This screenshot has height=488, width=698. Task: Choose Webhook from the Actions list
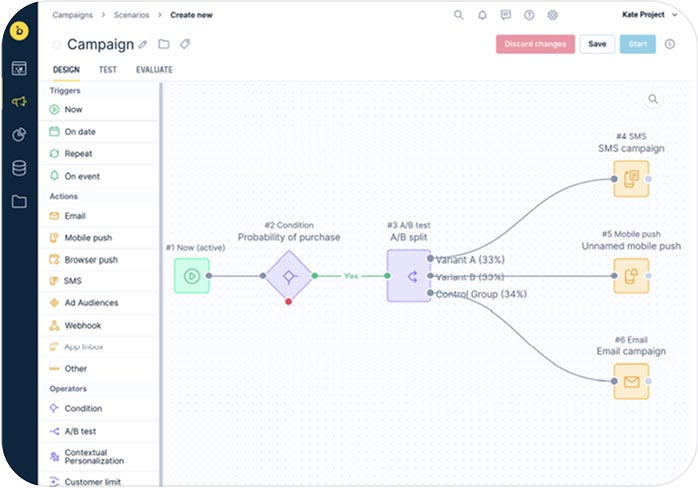[x=82, y=325]
